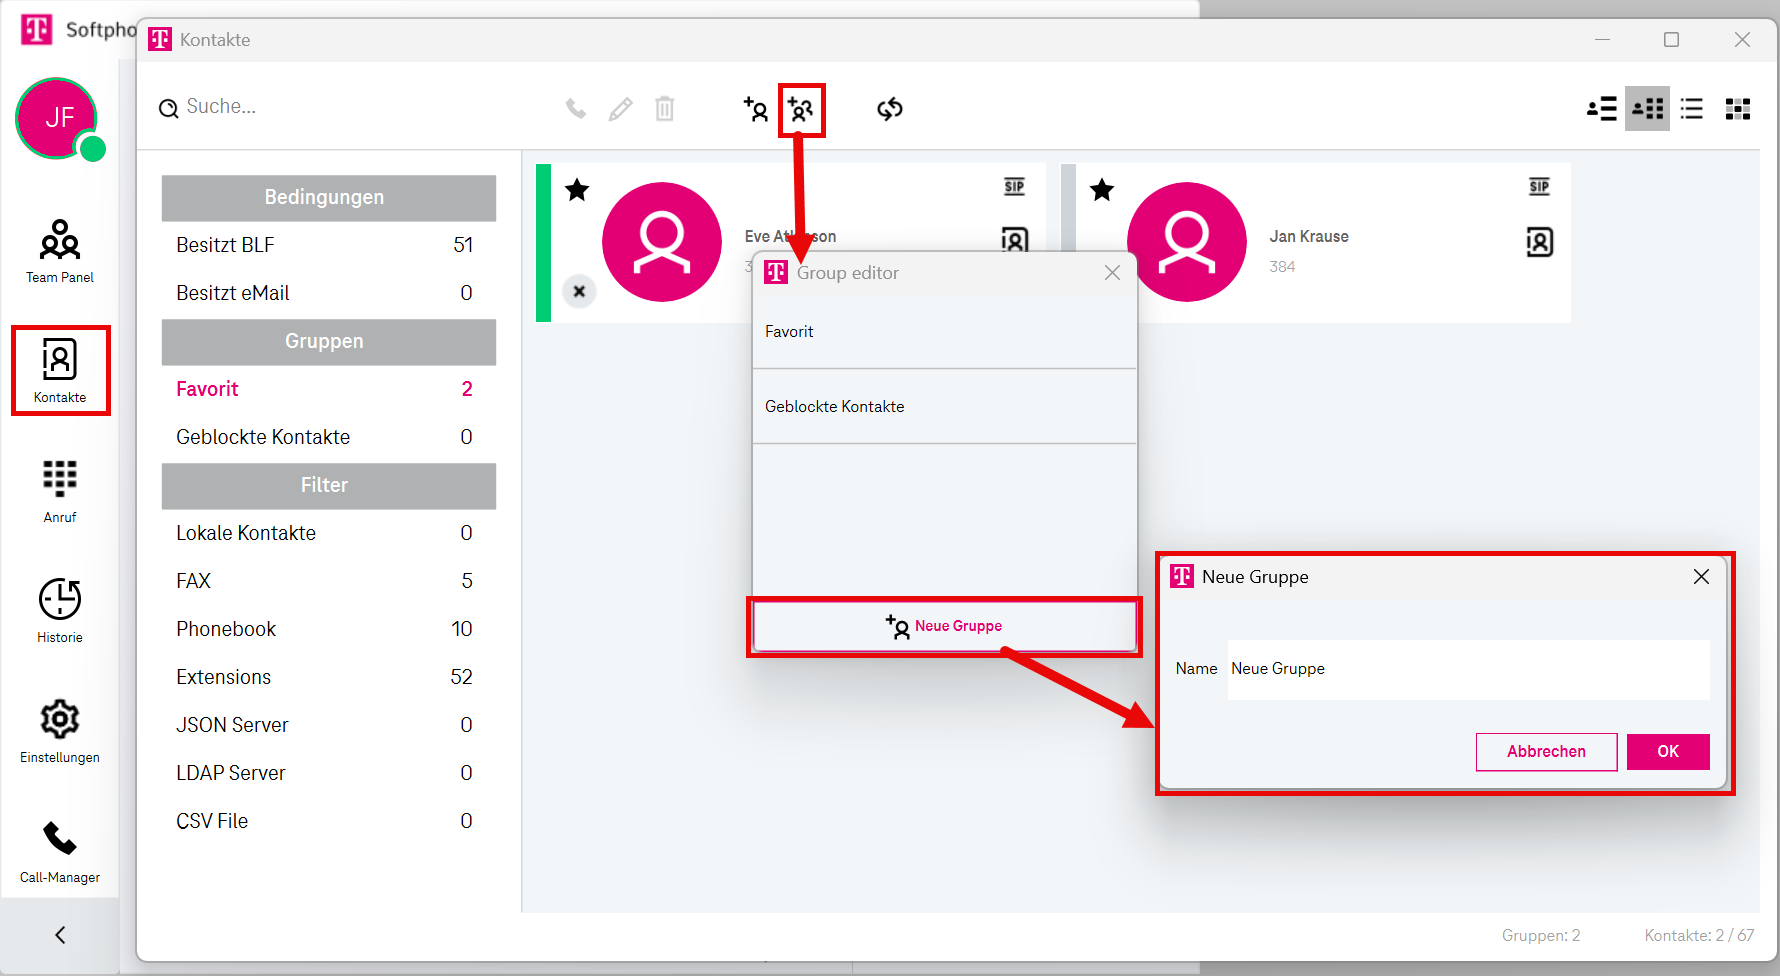Screen dimensions: 1780x976
Task: Click the group editor toolbar icon
Action: [801, 109]
